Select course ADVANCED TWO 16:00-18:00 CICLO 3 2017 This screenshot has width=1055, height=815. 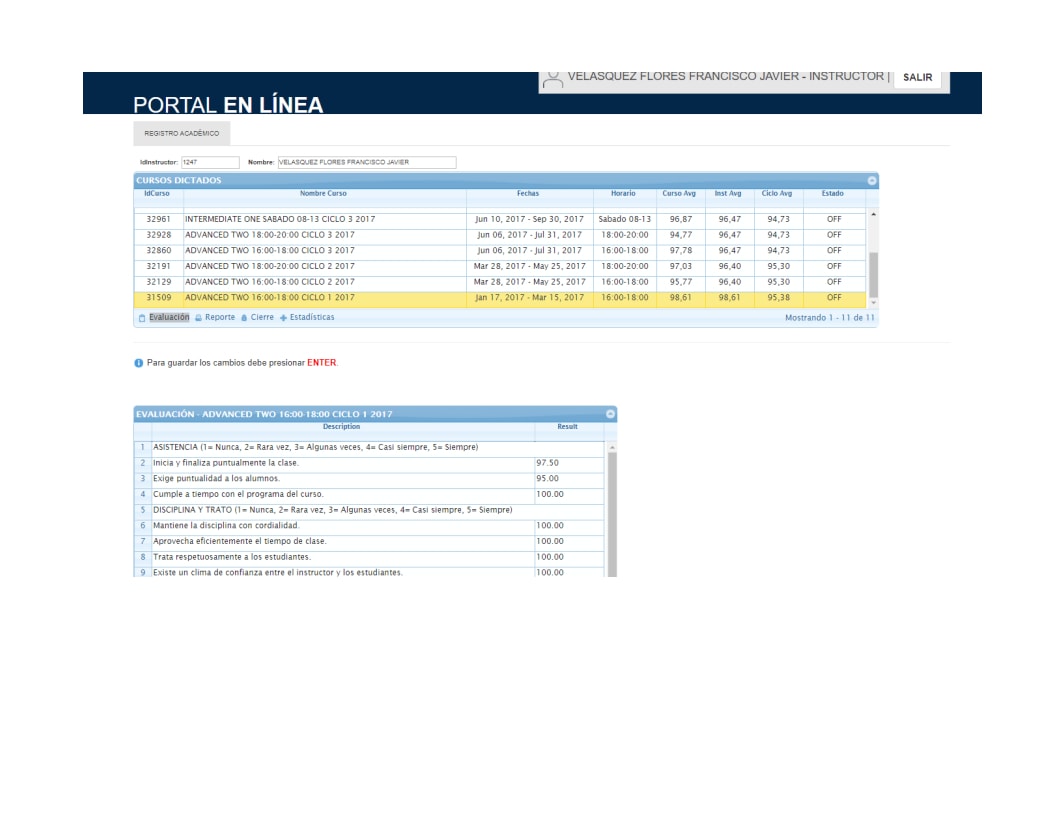[x=499, y=250]
